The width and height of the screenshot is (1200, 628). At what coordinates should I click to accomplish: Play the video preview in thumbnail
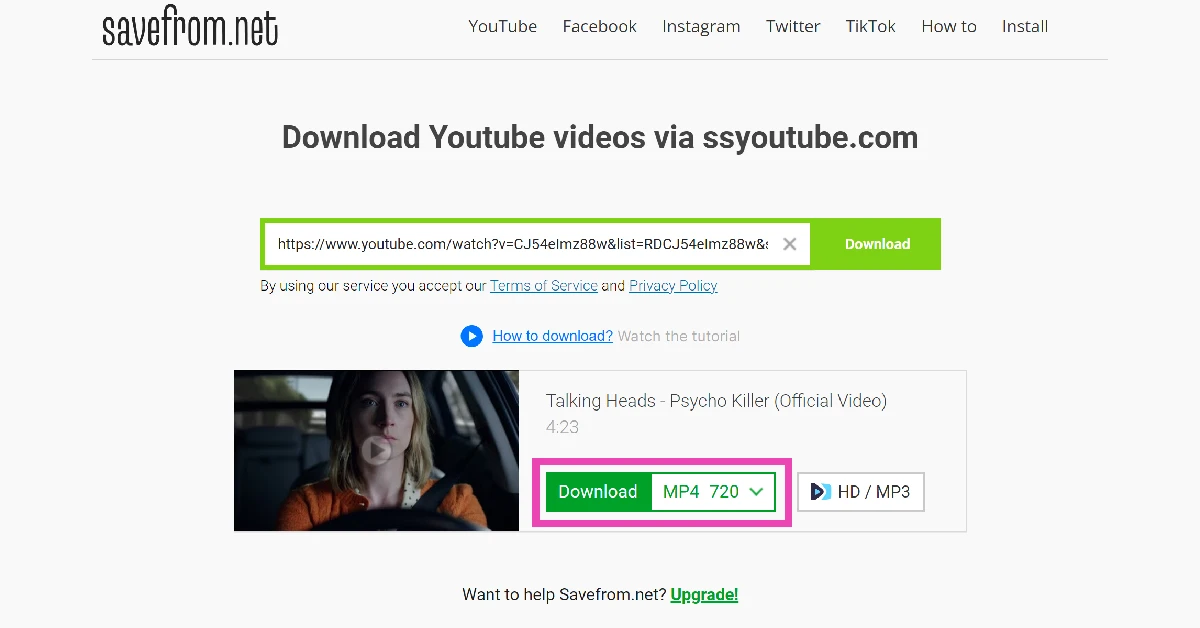point(377,451)
